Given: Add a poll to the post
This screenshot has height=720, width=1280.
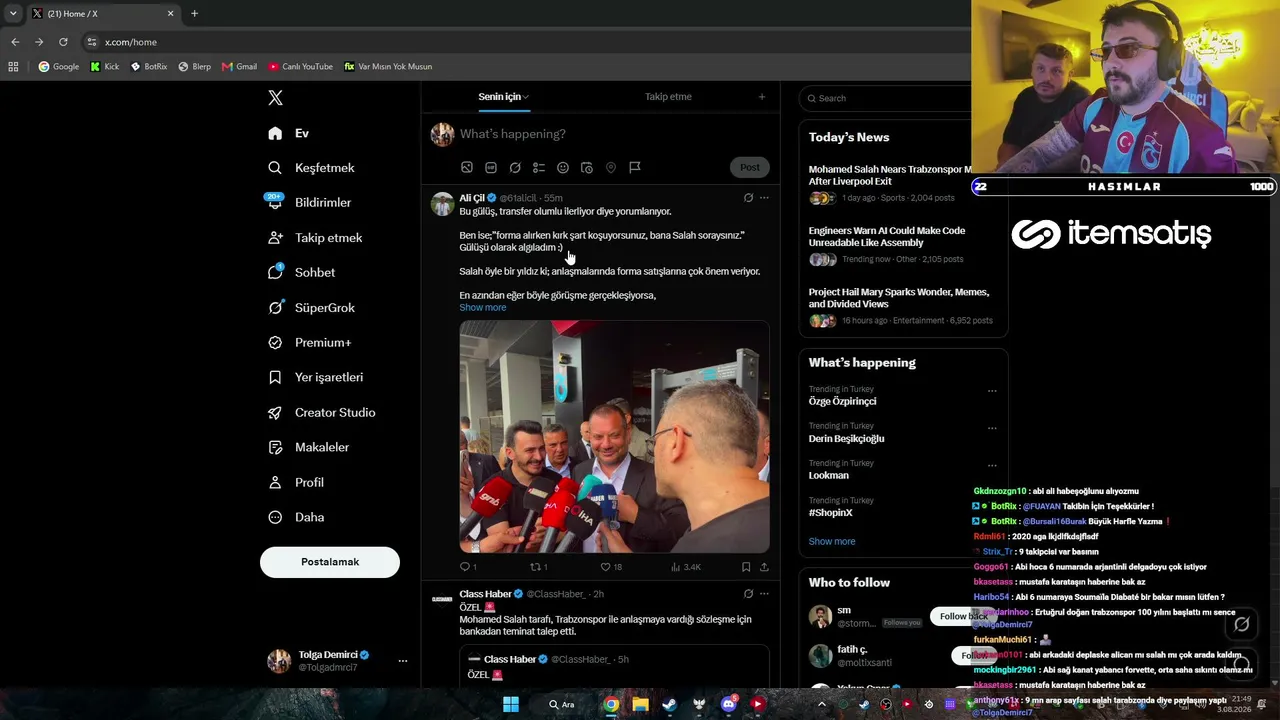Looking at the screenshot, I should click(539, 168).
